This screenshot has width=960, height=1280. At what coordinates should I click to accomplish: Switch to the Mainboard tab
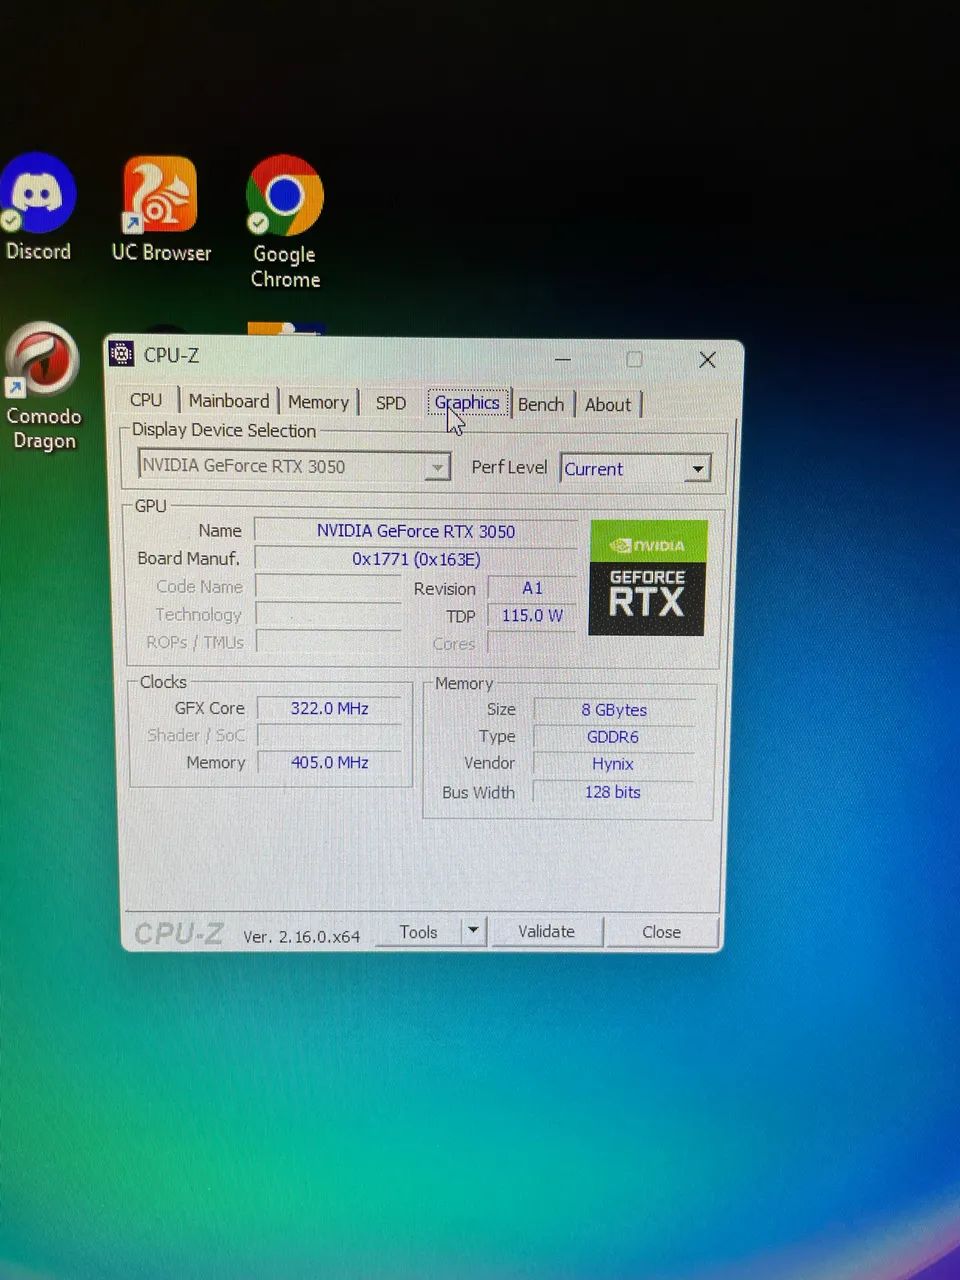pos(229,400)
